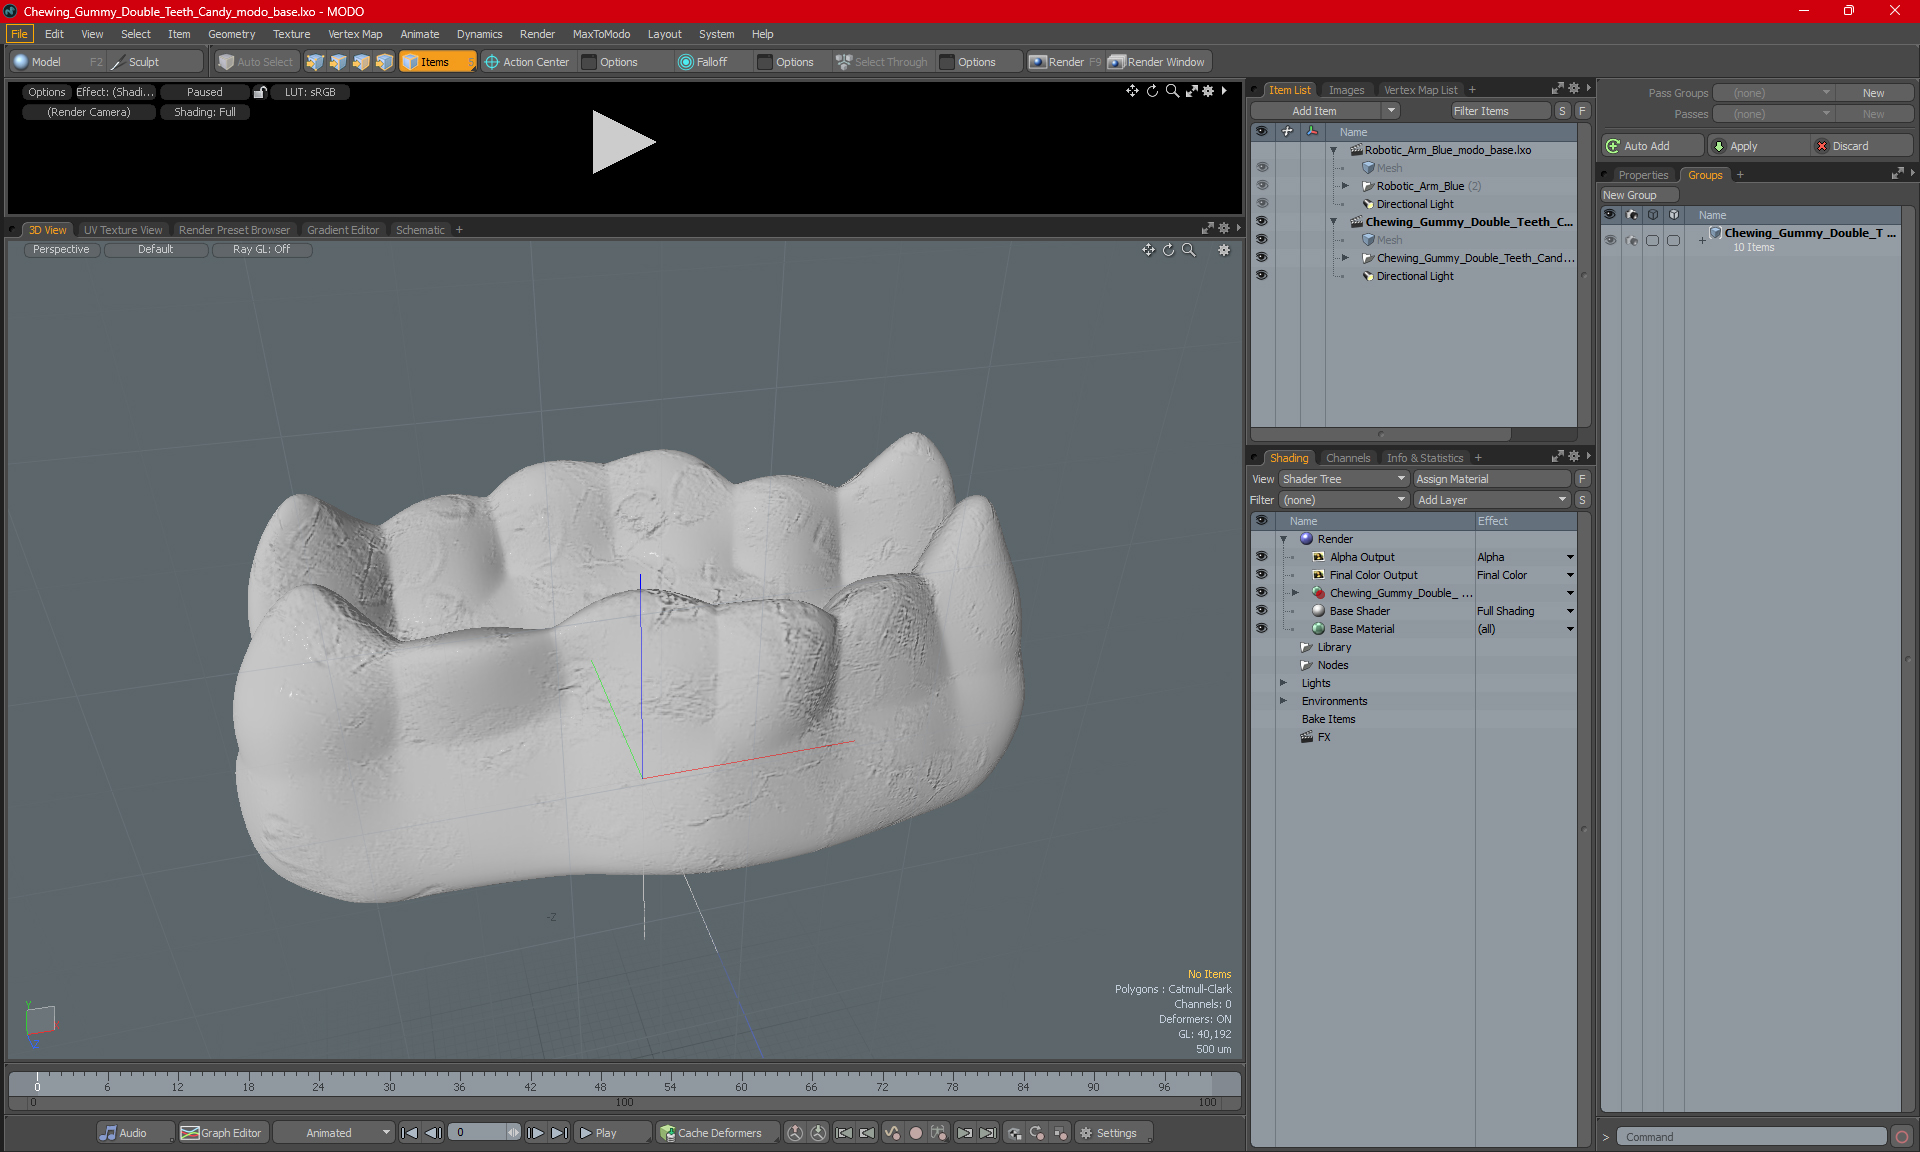The width and height of the screenshot is (1920, 1152).
Task: Open the Render Window icon
Action: click(1117, 62)
